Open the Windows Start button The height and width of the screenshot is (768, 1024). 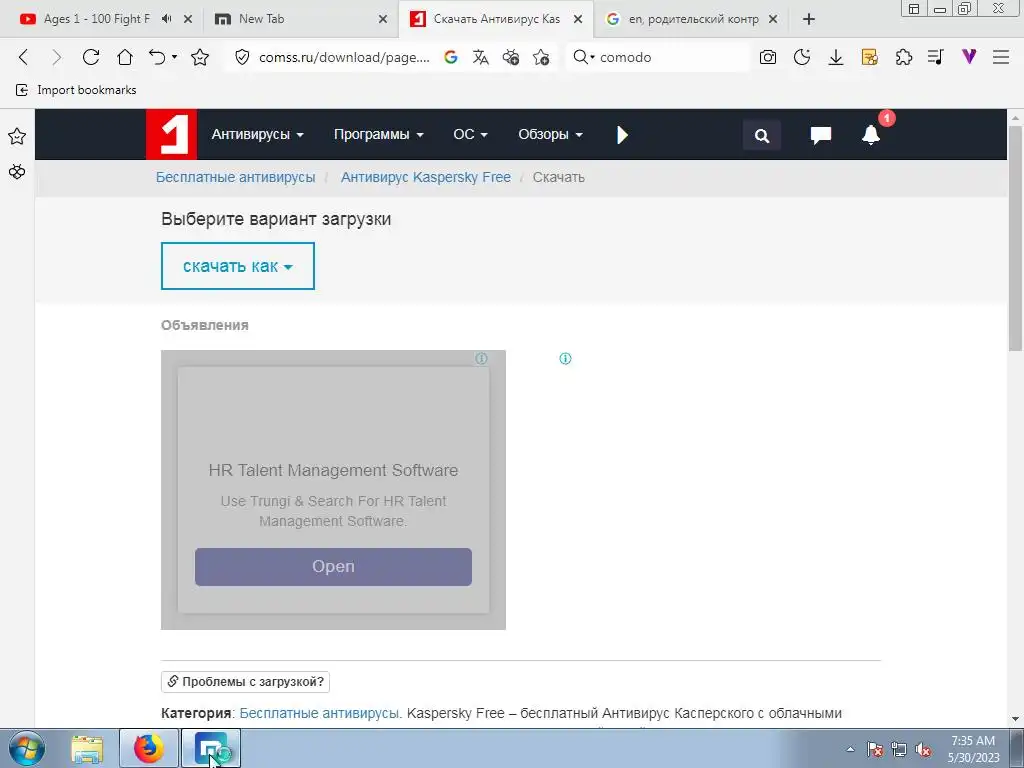coord(27,748)
